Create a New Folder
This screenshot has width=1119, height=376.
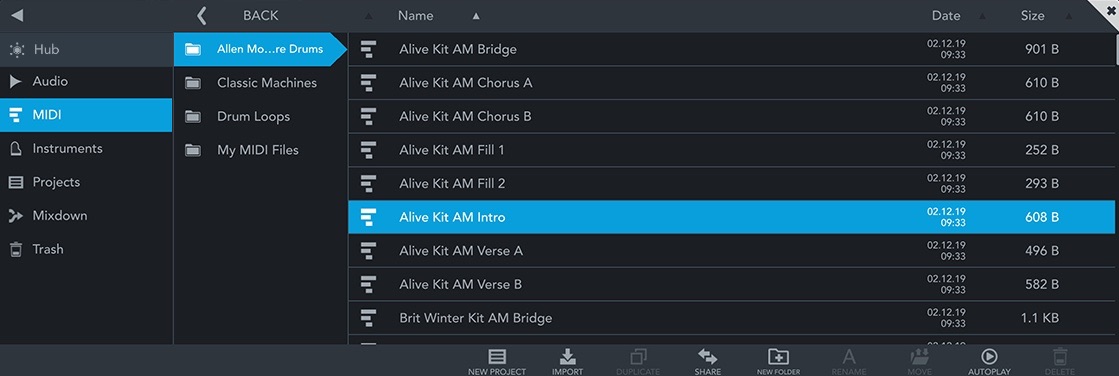point(778,362)
